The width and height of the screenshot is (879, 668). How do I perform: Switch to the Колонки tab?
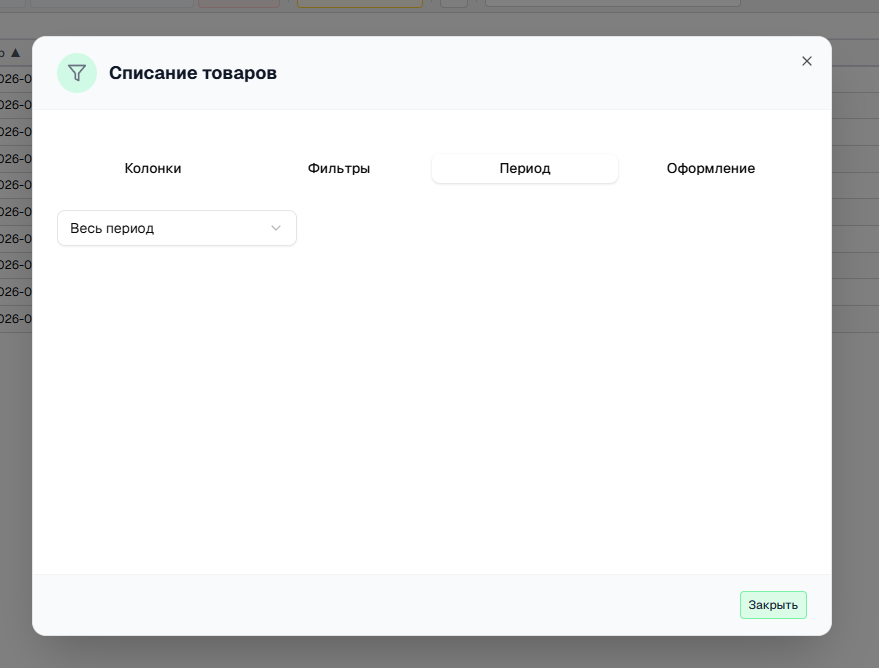pyautogui.click(x=152, y=168)
